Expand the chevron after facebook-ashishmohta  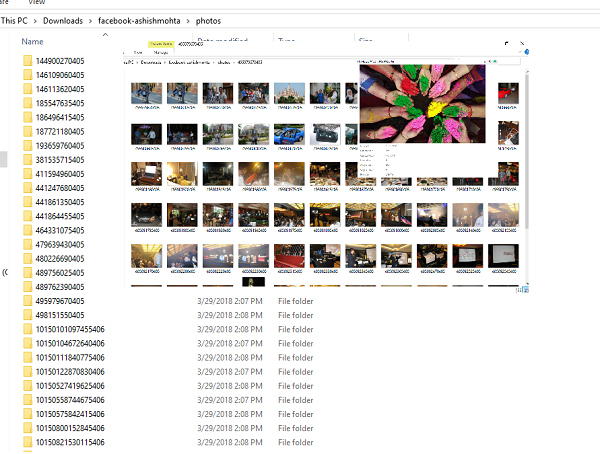tap(188, 21)
